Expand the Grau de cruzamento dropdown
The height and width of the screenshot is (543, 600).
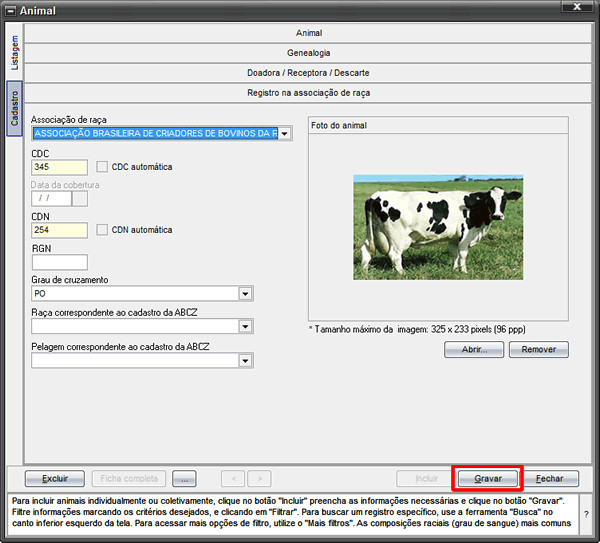click(245, 294)
